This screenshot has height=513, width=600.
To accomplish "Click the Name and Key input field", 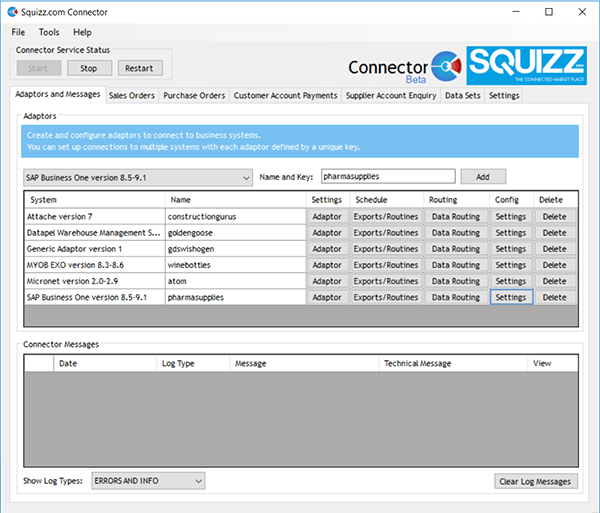I will (x=388, y=176).
